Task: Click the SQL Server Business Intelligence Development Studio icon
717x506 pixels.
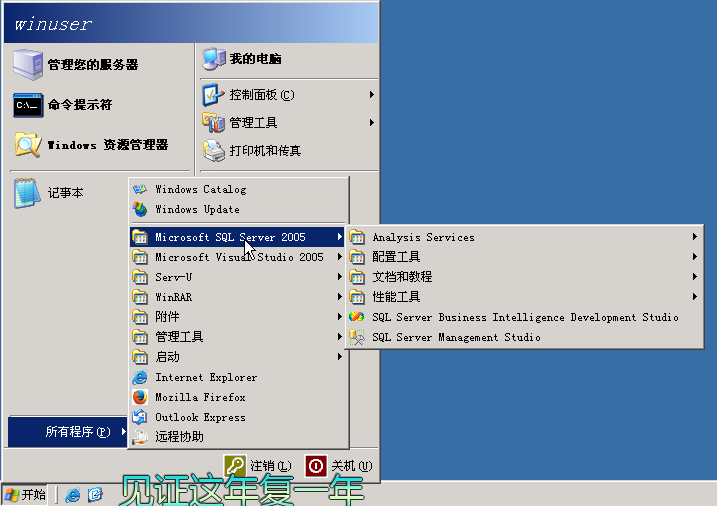Action: tap(357, 317)
